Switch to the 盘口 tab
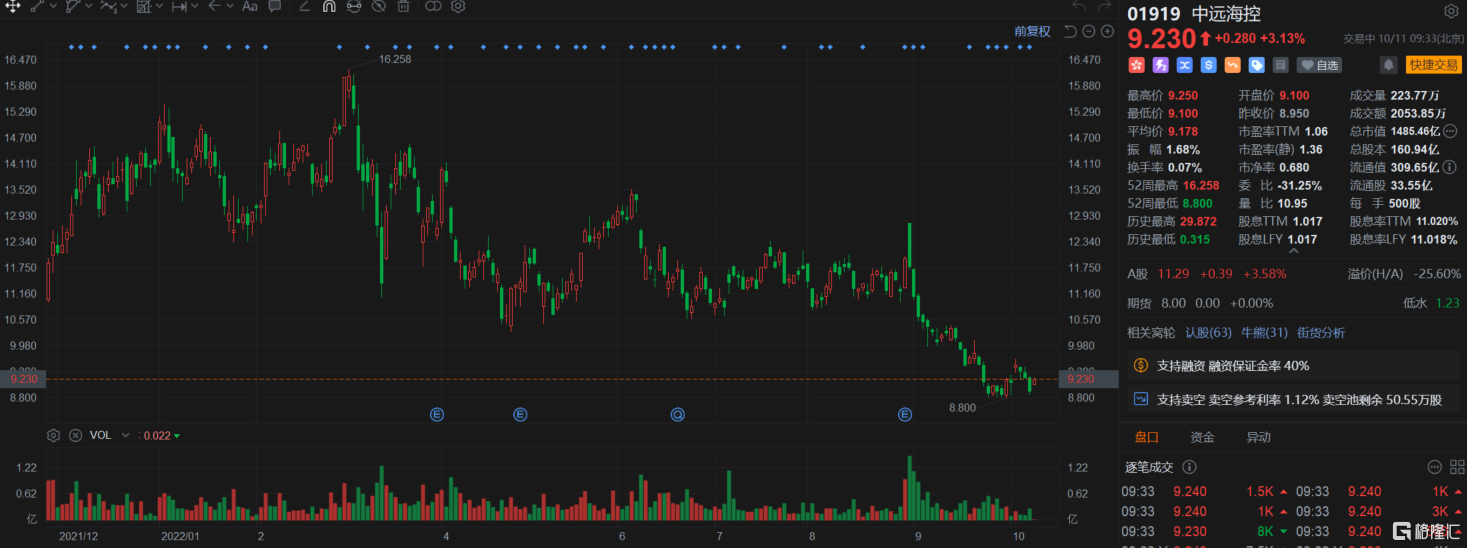This screenshot has width=1467, height=548. 1146,437
